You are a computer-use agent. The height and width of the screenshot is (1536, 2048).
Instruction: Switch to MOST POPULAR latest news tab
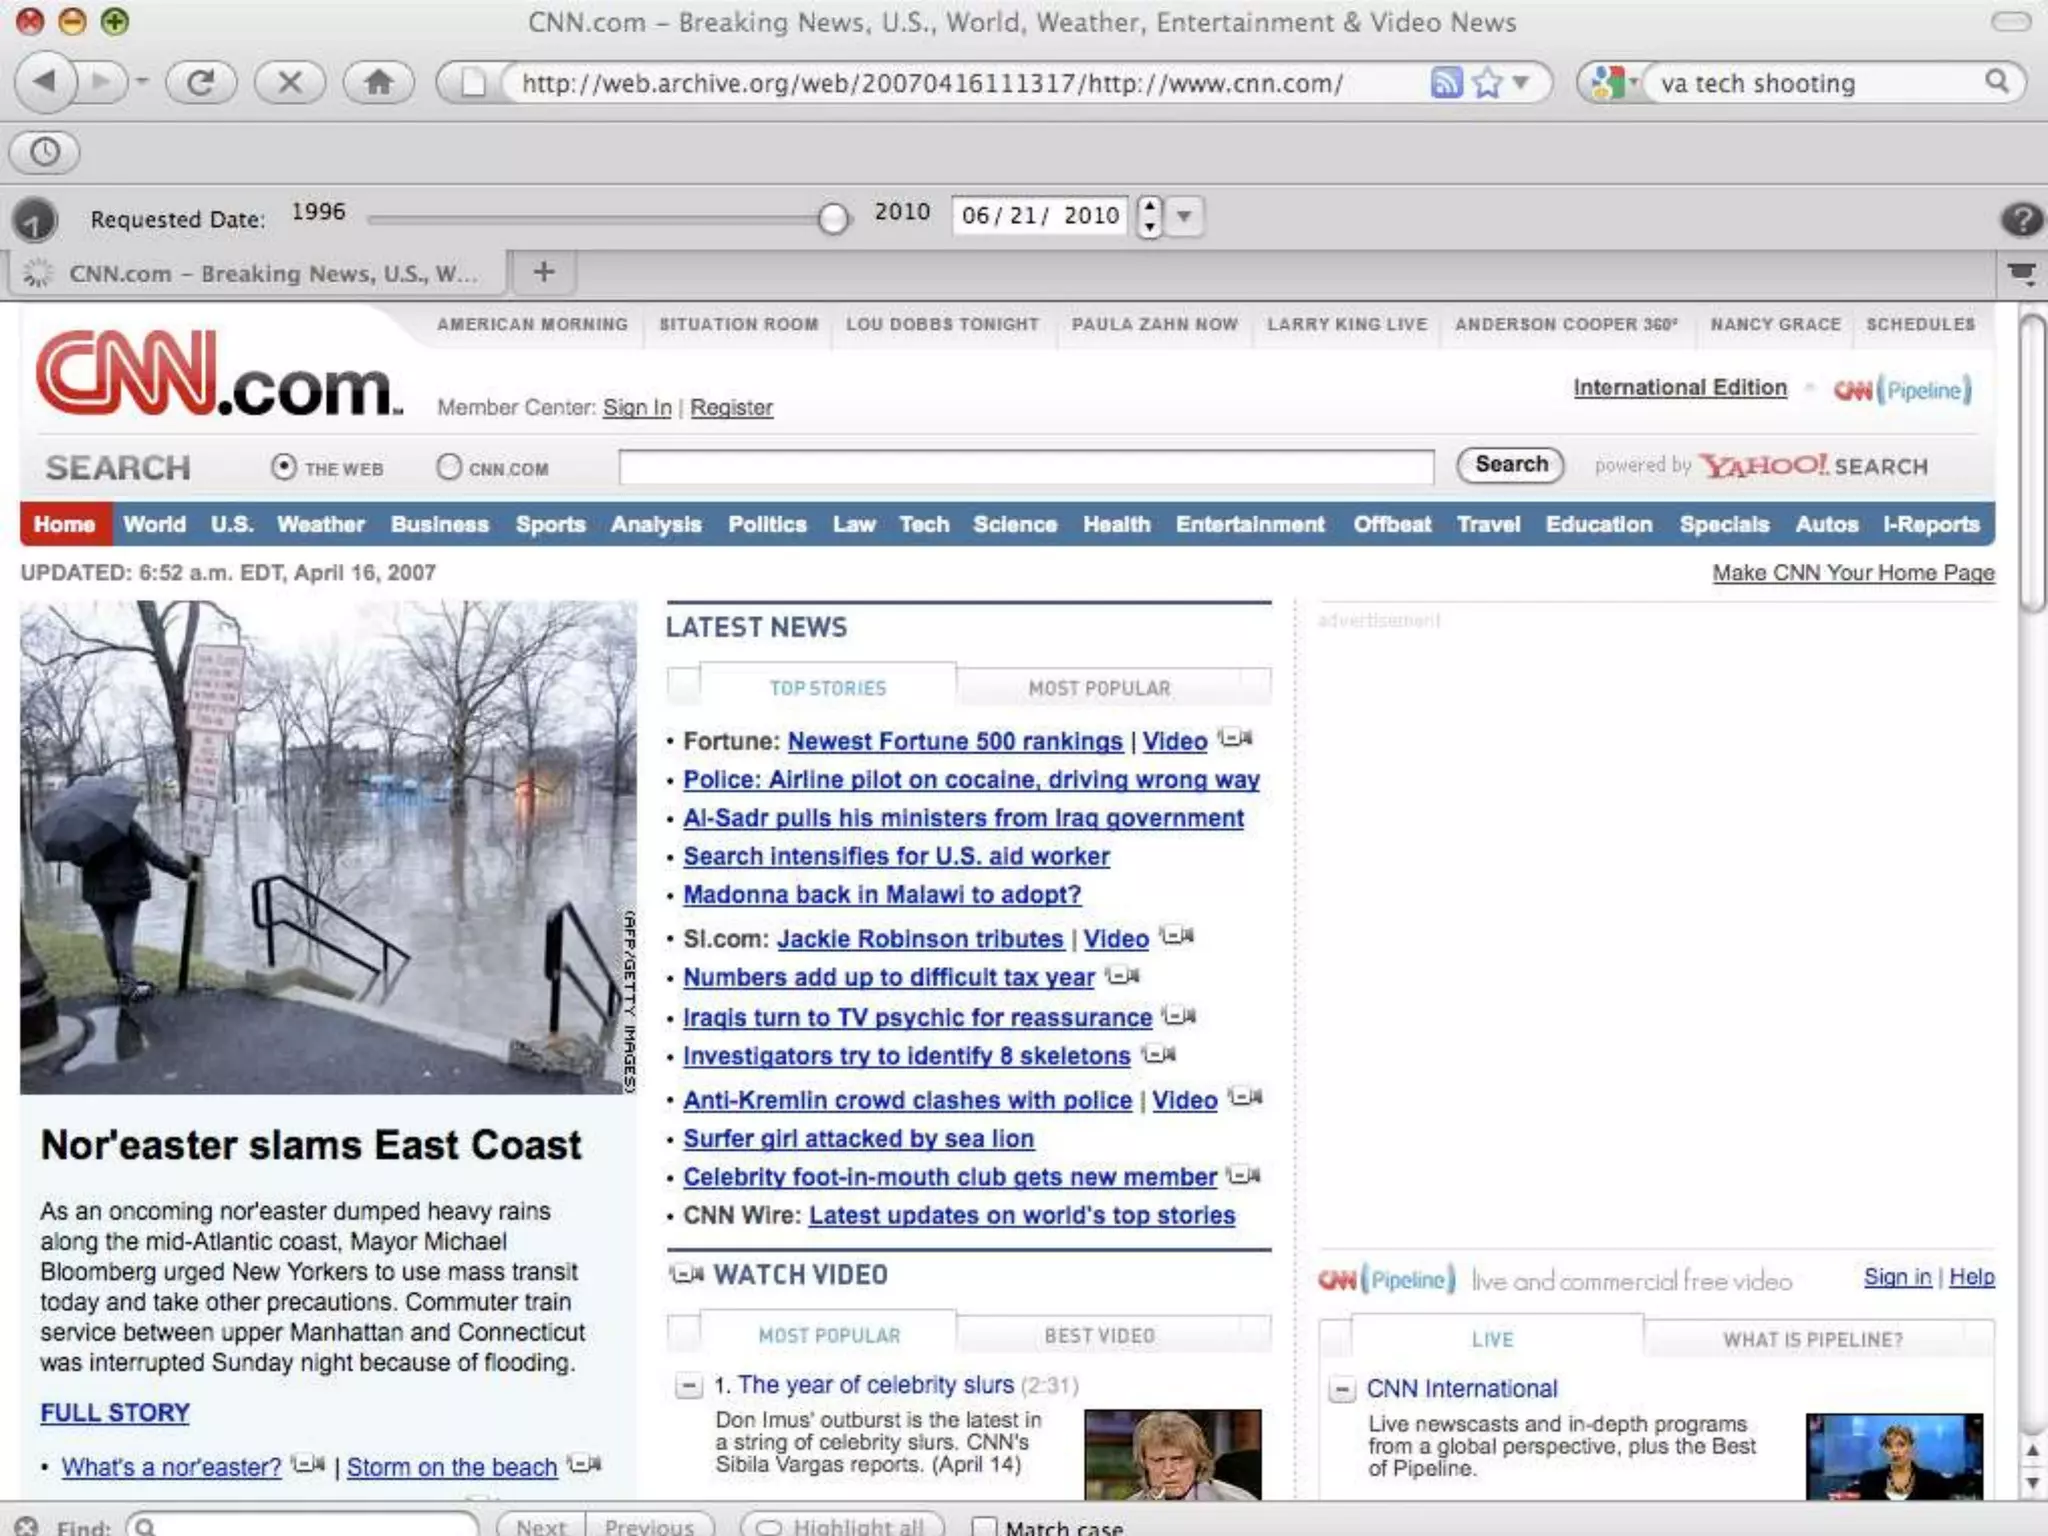point(1098,688)
